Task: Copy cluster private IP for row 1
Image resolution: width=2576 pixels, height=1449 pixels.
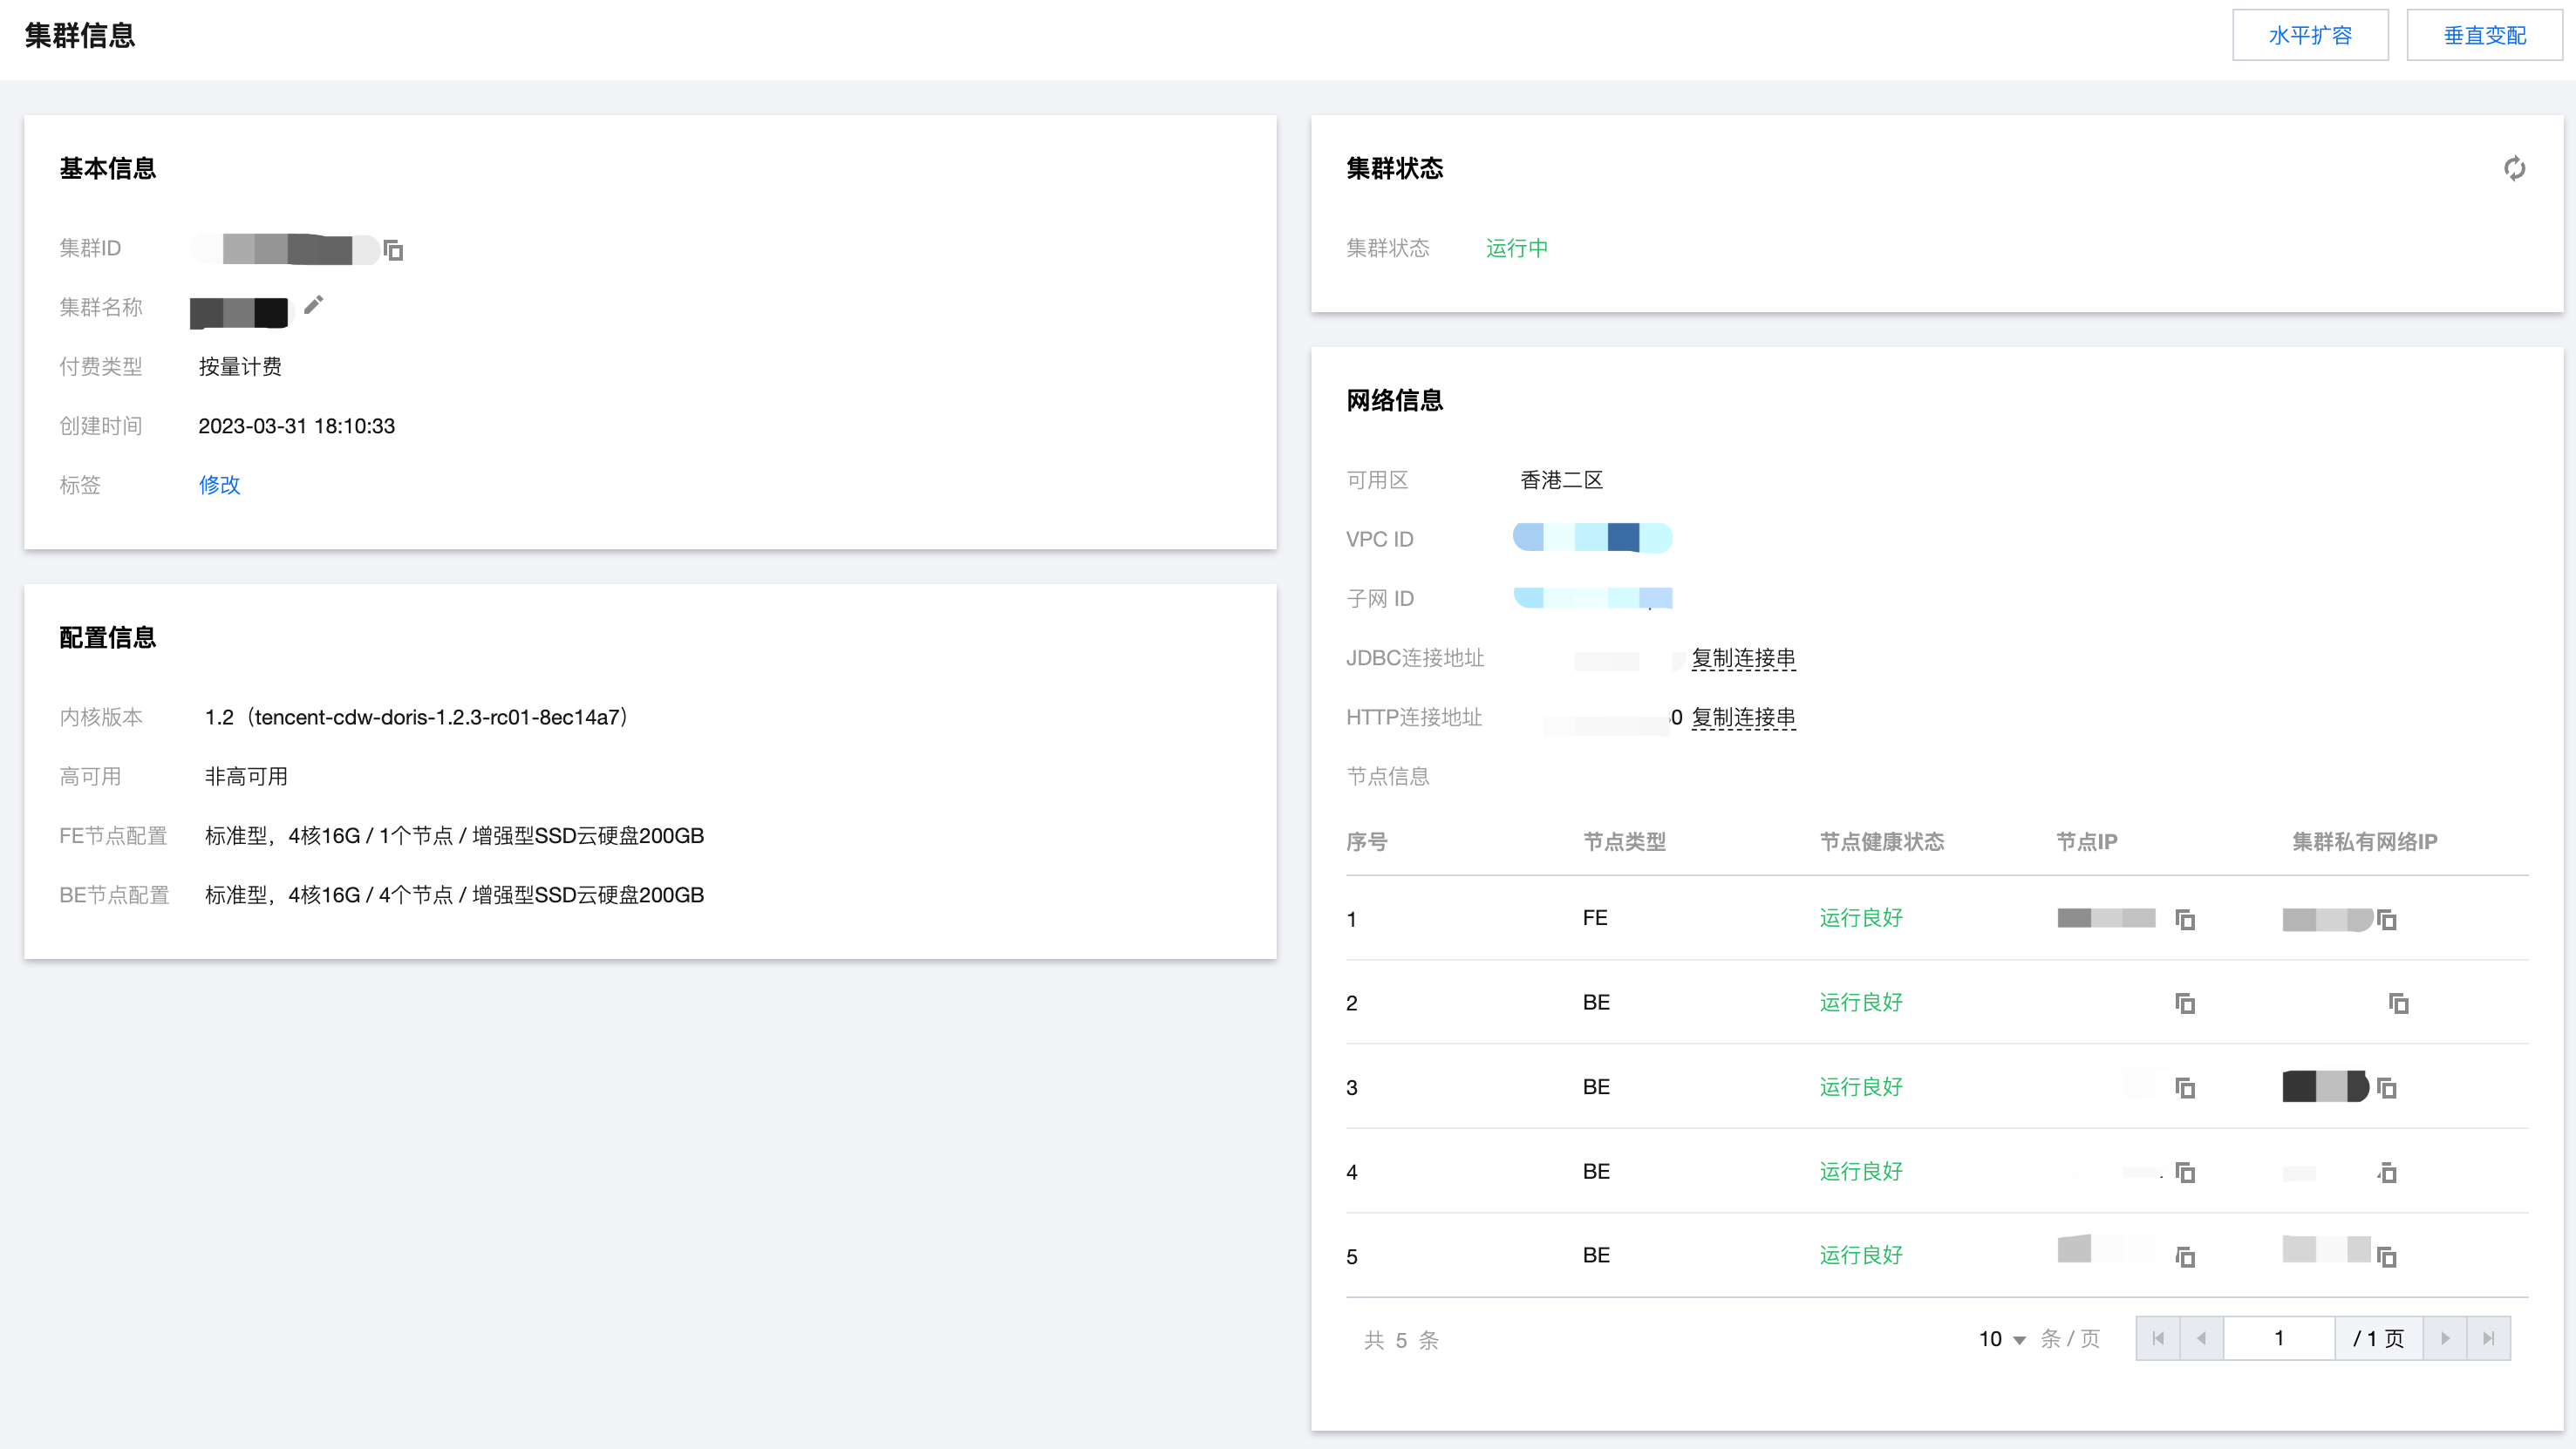Action: tap(2387, 919)
